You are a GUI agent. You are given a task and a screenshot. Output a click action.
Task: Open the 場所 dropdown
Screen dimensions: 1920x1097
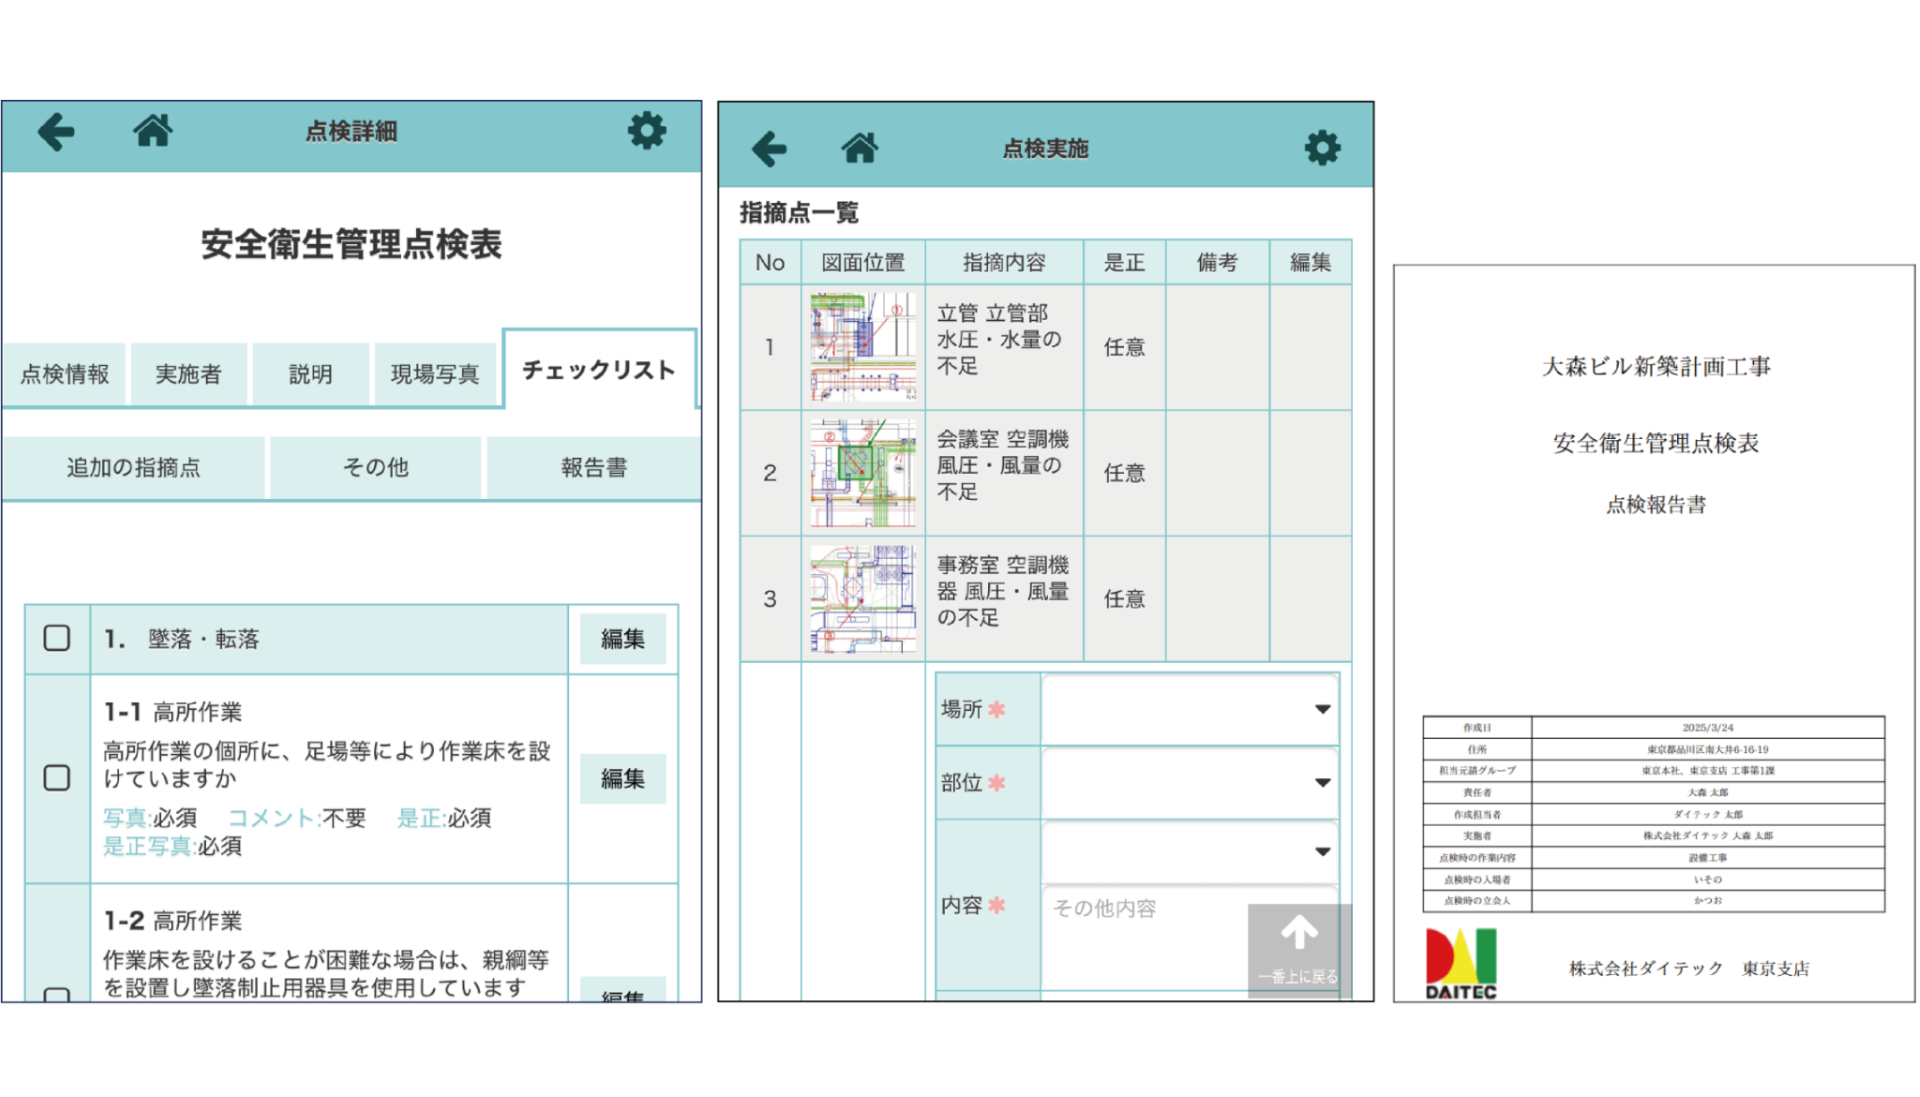pos(1190,709)
